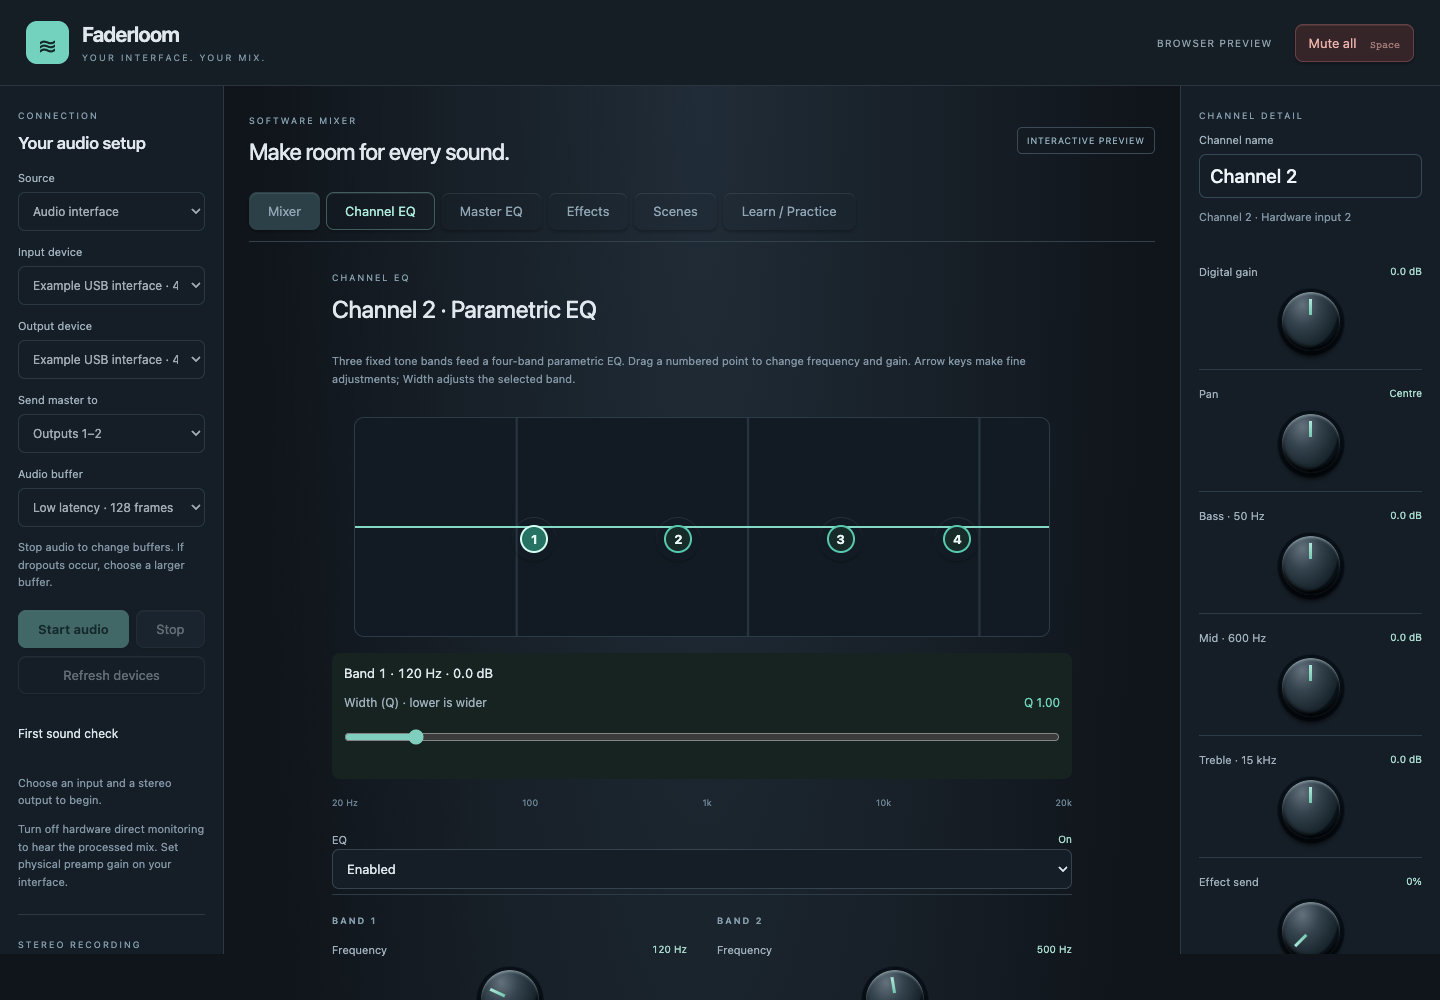Click the Bass 0.0 dB value
1440x1000 pixels.
(x=1405, y=515)
